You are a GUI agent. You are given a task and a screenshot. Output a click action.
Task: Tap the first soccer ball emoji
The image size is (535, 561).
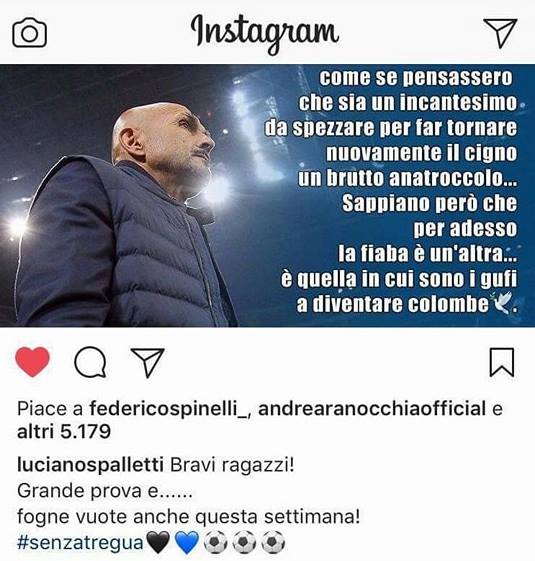tap(215, 542)
